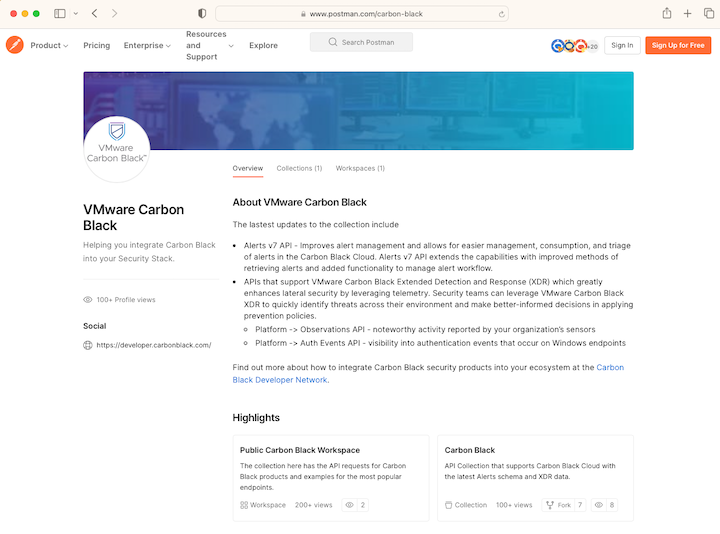The width and height of the screenshot is (720, 534).
Task: Open a new tab with plus icon
Action: pos(687,14)
